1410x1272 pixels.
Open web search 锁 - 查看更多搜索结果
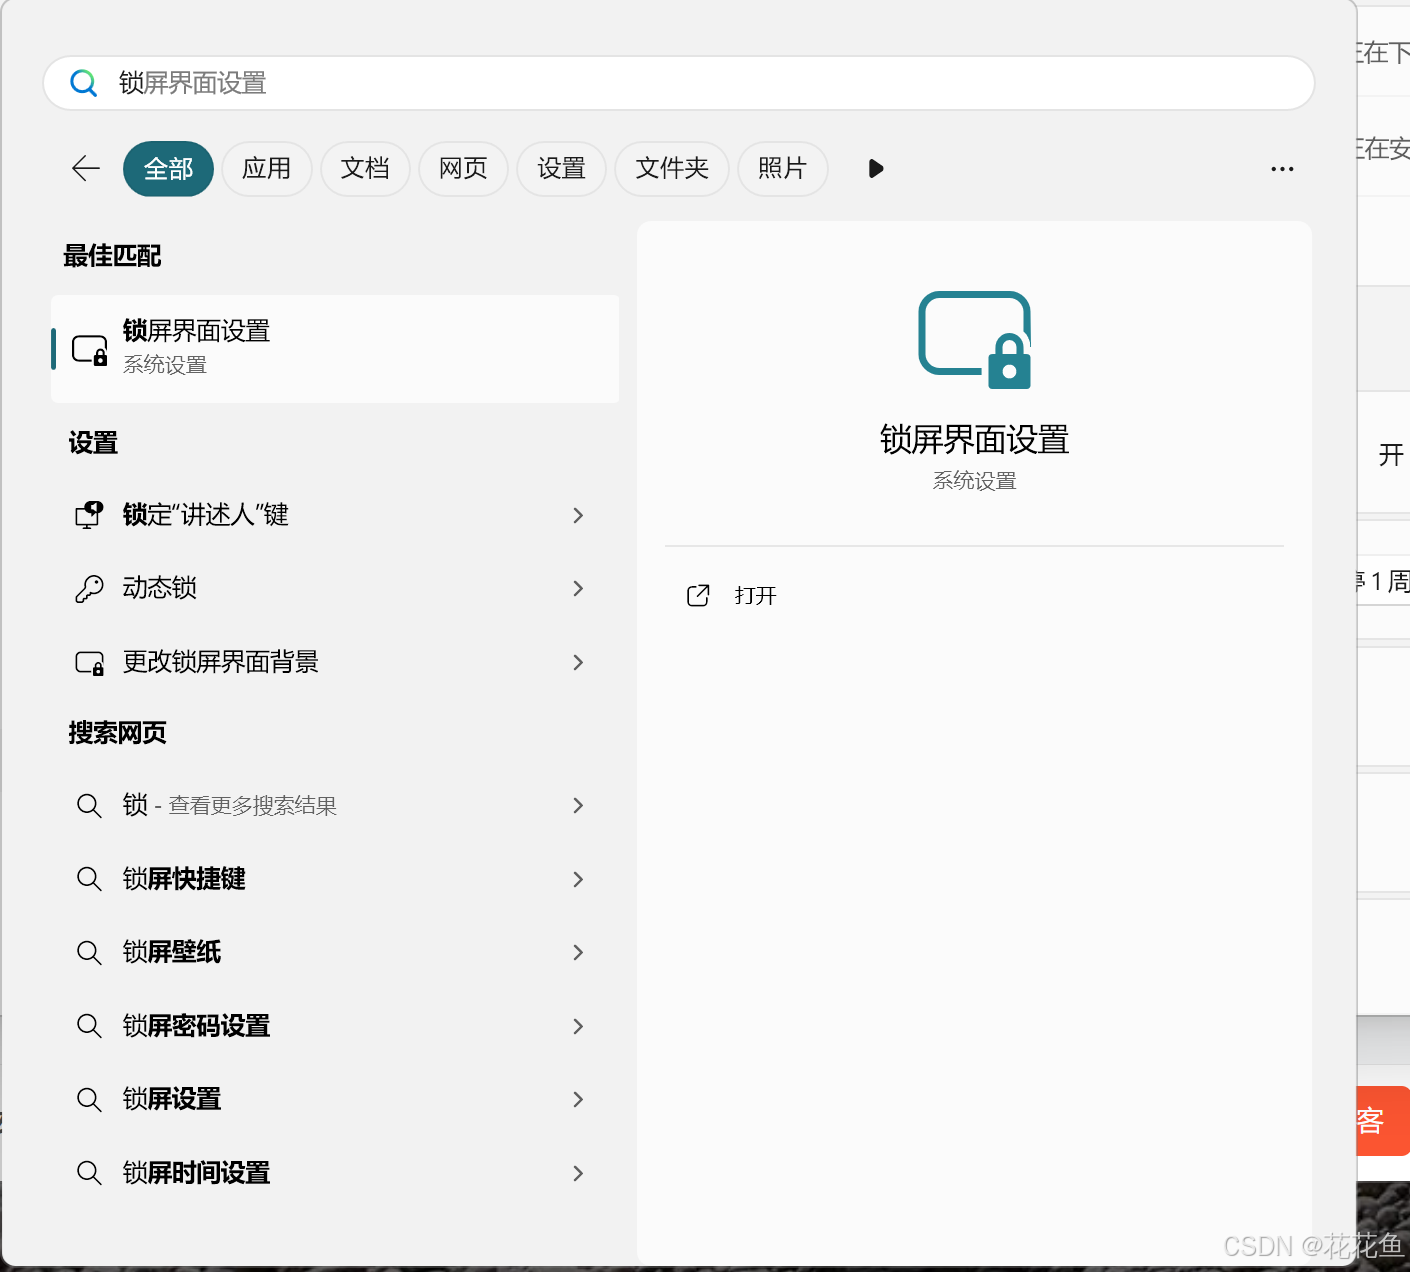335,805
